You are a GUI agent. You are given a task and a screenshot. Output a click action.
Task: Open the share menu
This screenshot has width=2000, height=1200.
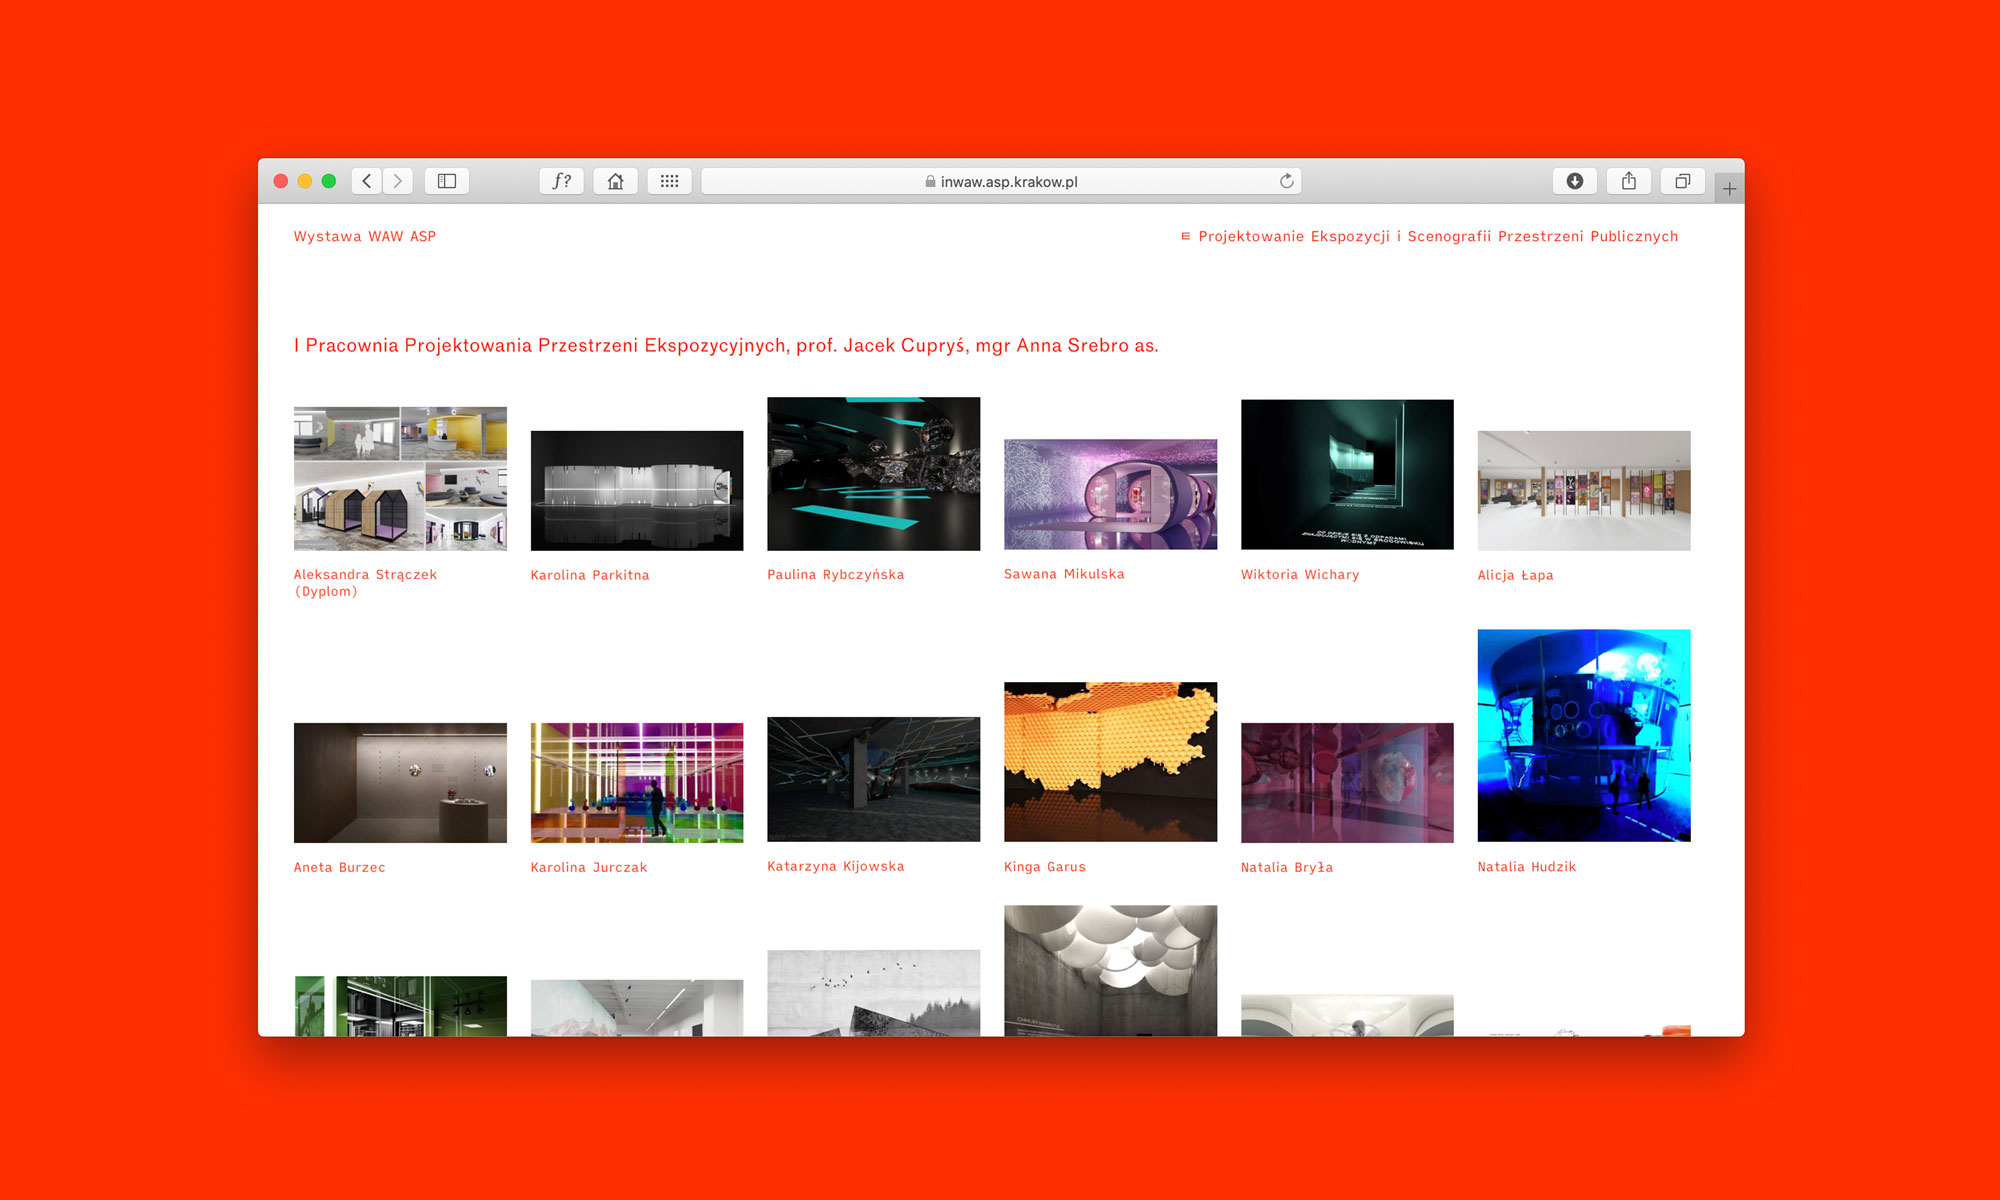tap(1628, 181)
